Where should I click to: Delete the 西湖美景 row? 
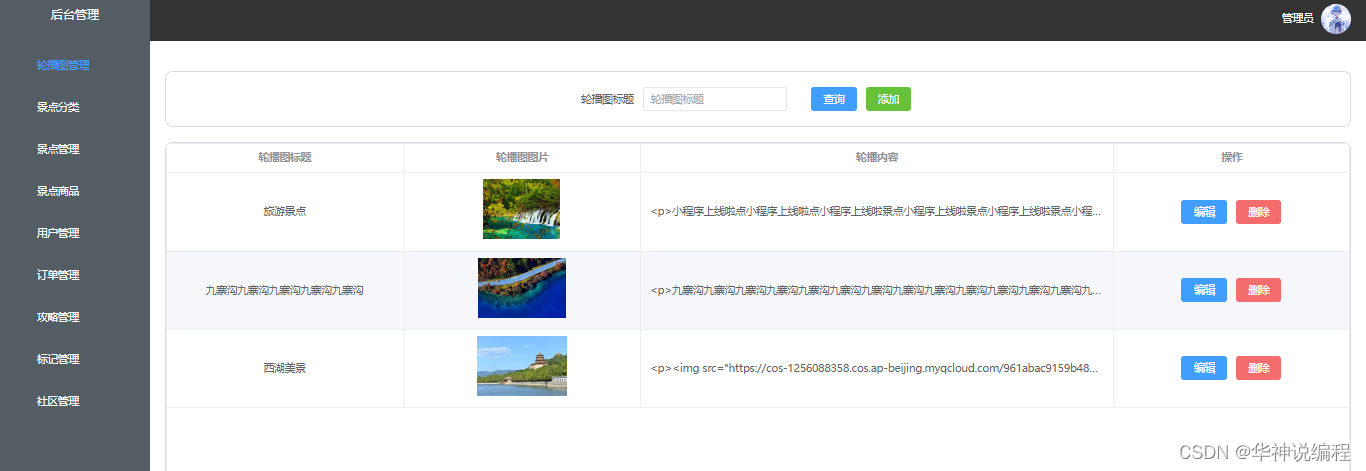(1258, 368)
